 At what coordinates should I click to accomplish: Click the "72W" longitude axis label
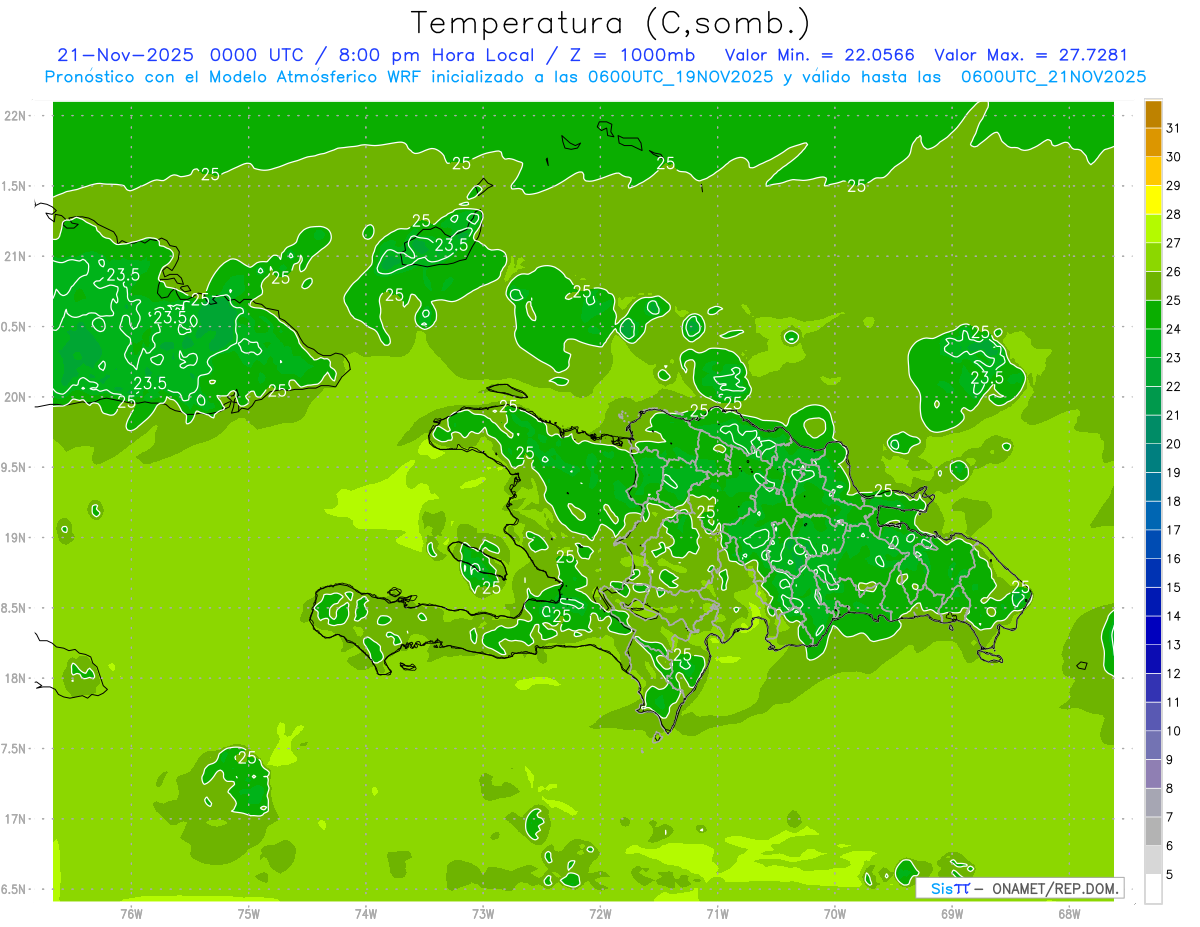(x=600, y=914)
